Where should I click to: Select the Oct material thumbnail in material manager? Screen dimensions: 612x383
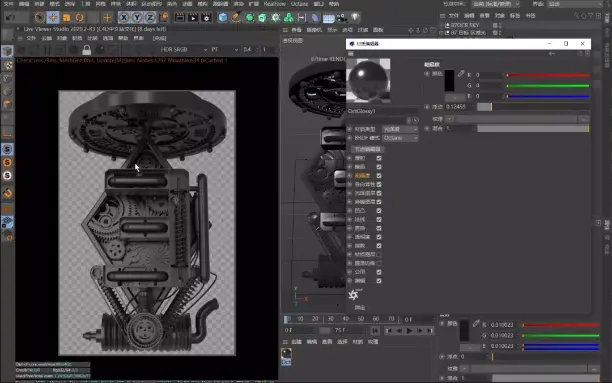pyautogui.click(x=286, y=356)
